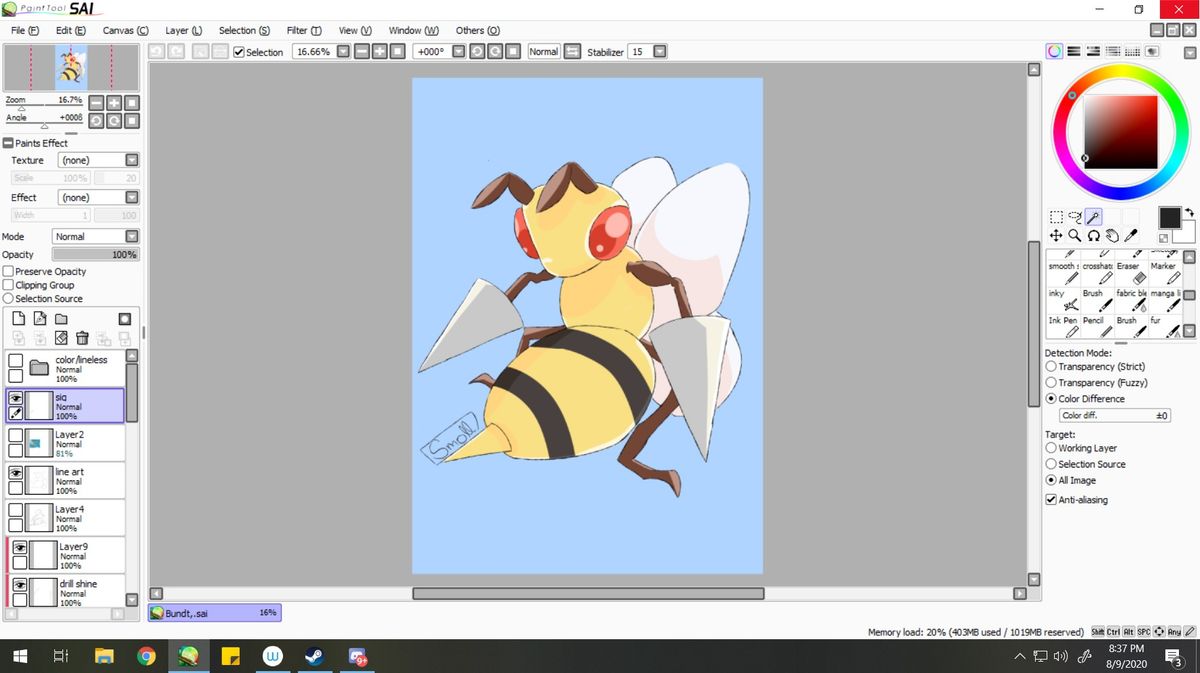This screenshot has width=1200, height=673.
Task: Pick the inky brush tool
Action: point(1062,300)
